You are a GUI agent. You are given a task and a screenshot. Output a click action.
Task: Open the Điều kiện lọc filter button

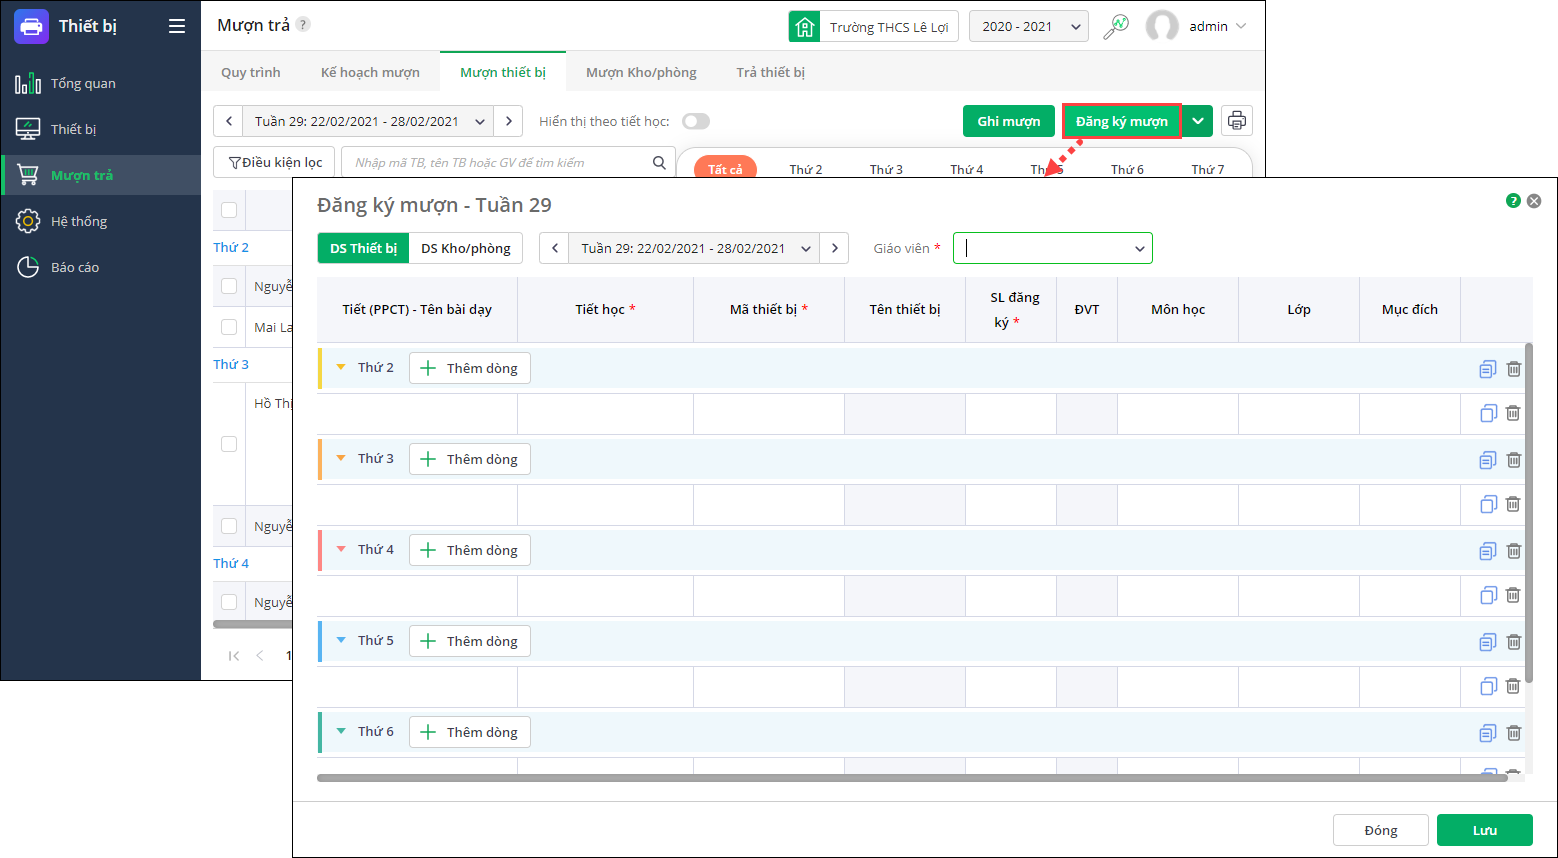coord(274,162)
